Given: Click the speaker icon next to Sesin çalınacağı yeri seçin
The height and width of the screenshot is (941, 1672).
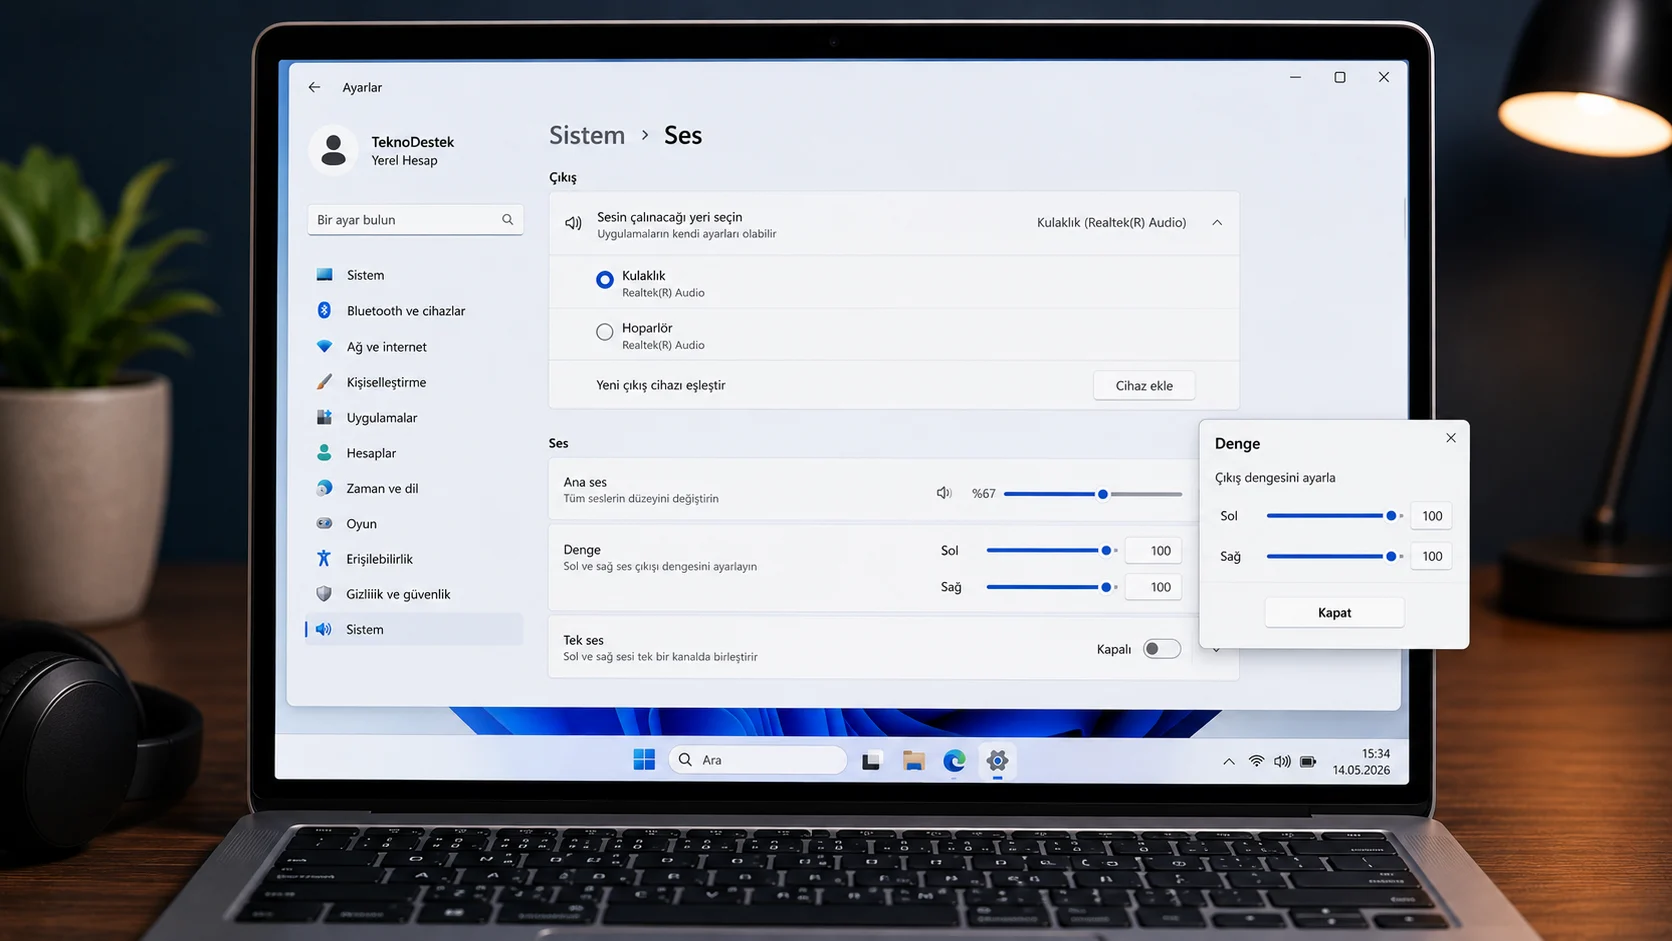Looking at the screenshot, I should point(573,223).
